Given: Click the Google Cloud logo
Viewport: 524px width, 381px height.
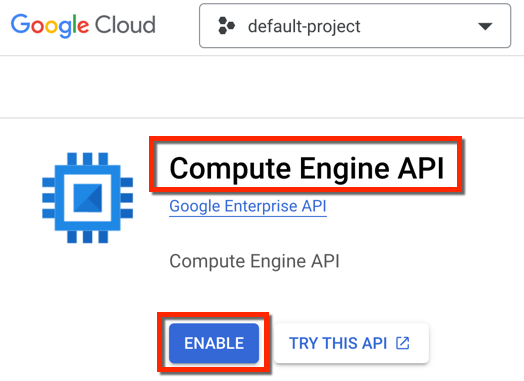Looking at the screenshot, I should [83, 25].
